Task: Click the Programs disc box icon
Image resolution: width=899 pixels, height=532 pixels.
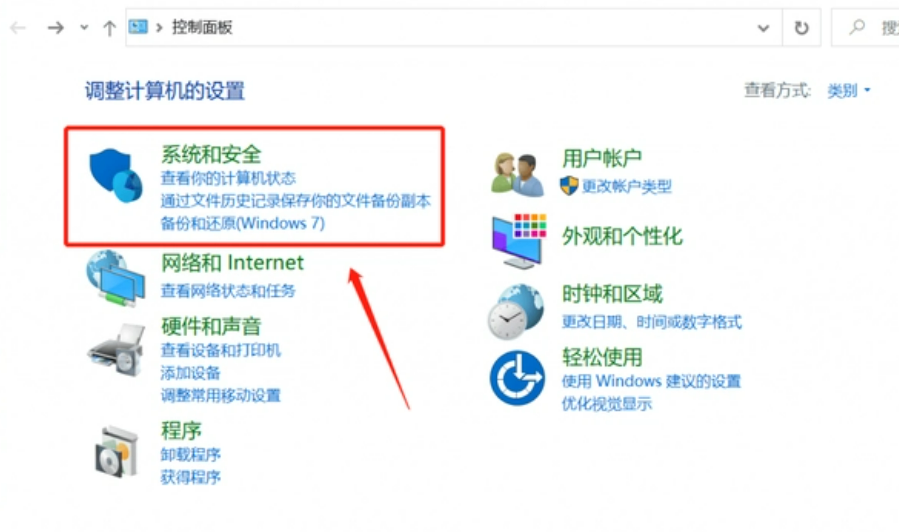Action: pyautogui.click(x=116, y=452)
